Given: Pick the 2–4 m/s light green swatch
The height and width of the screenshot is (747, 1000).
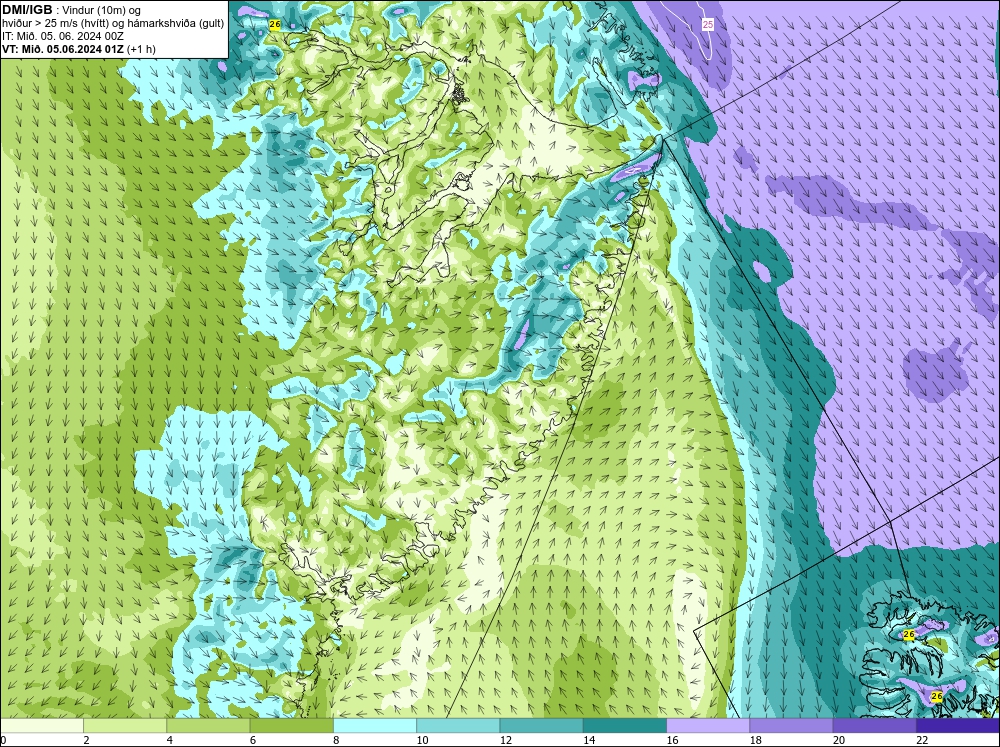Looking at the screenshot, I should click(125, 725).
